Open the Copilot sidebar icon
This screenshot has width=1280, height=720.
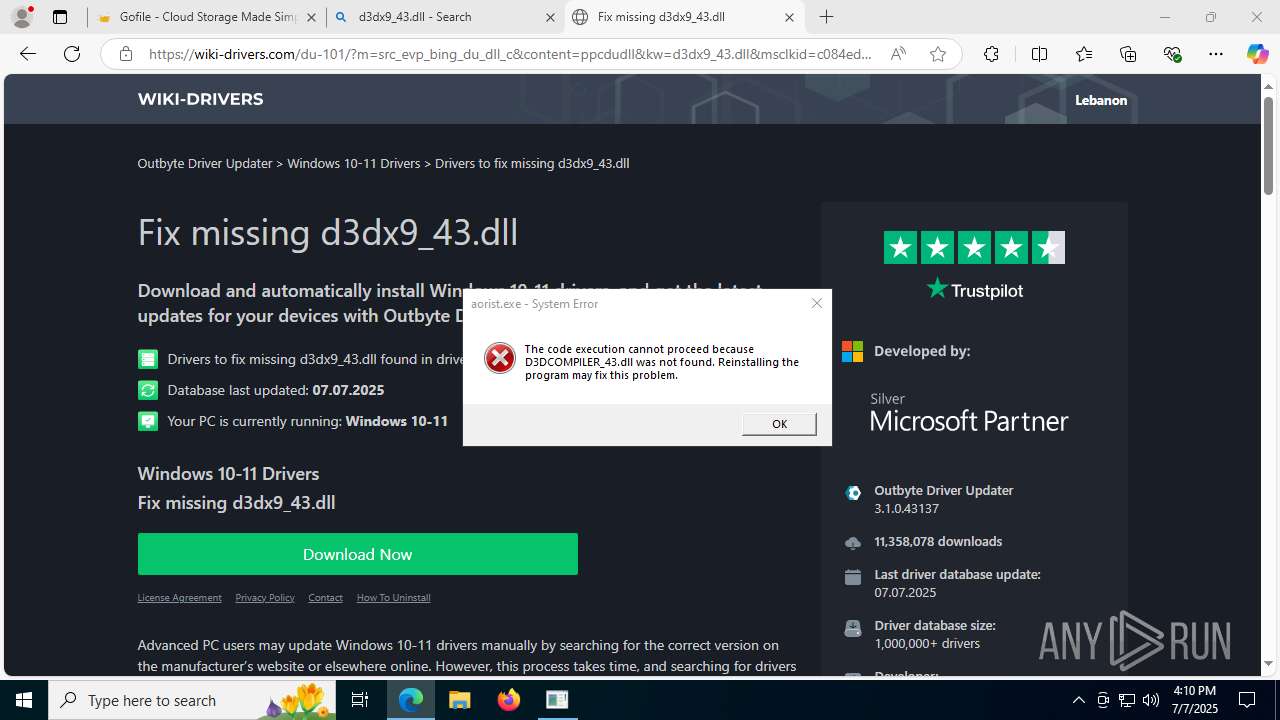point(1257,54)
